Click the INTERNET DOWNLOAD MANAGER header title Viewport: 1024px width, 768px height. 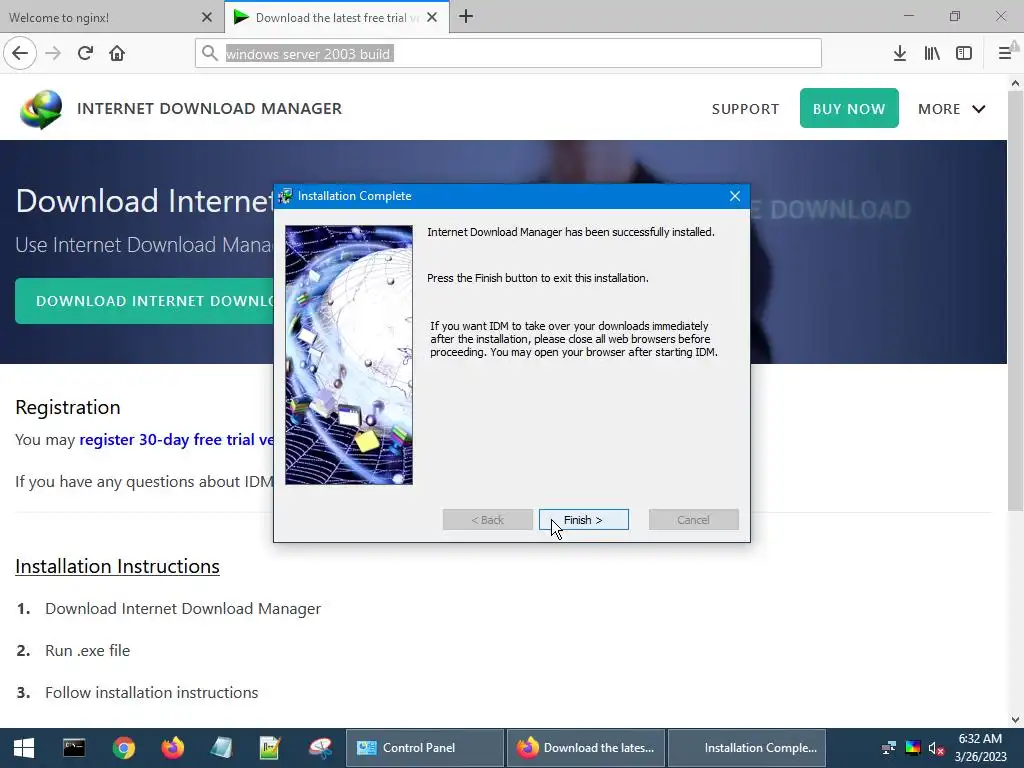pyautogui.click(x=210, y=108)
